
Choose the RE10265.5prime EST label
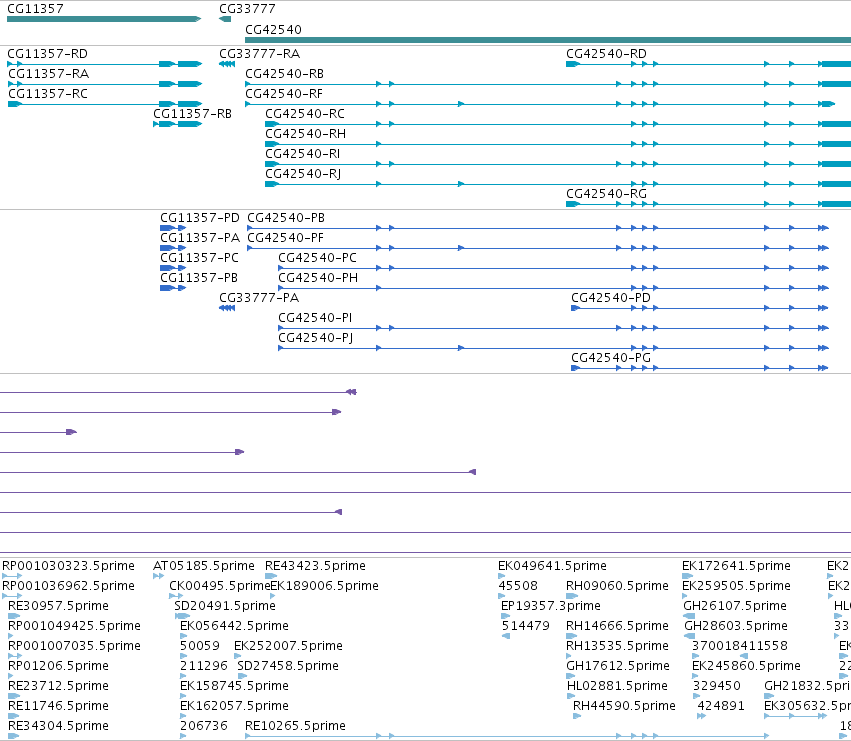click(295, 727)
